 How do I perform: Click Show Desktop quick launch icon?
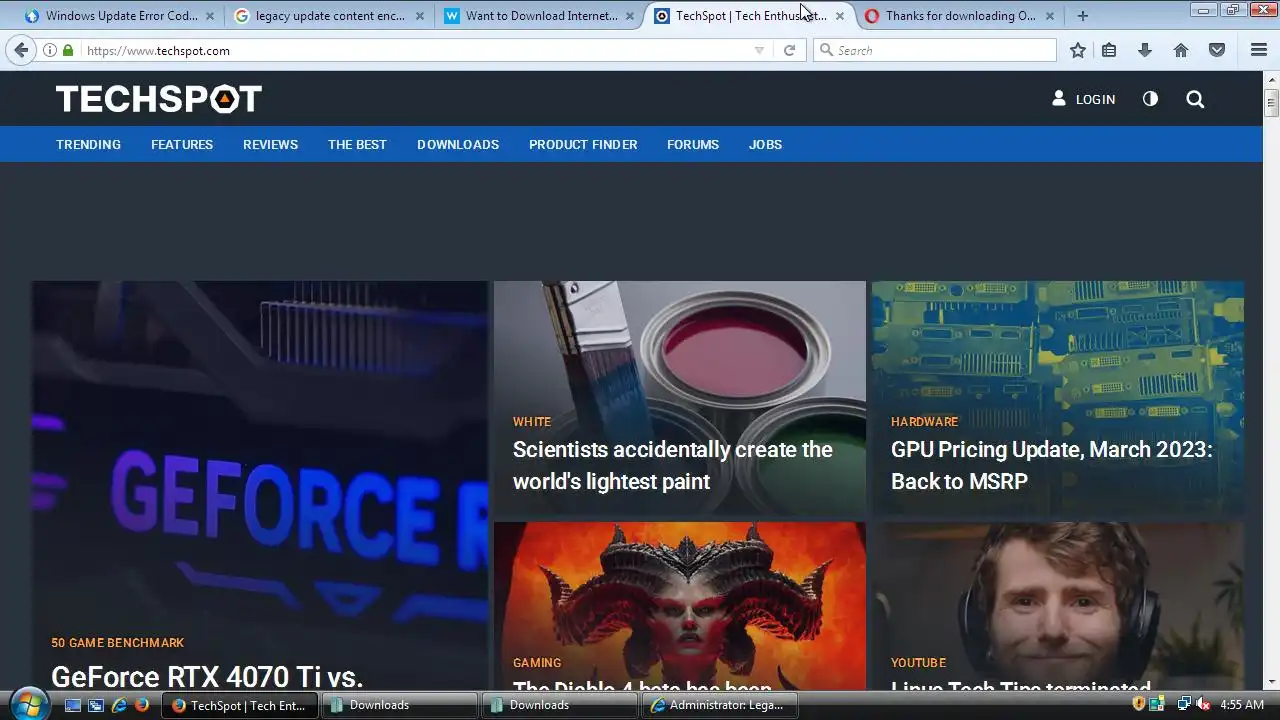point(73,705)
